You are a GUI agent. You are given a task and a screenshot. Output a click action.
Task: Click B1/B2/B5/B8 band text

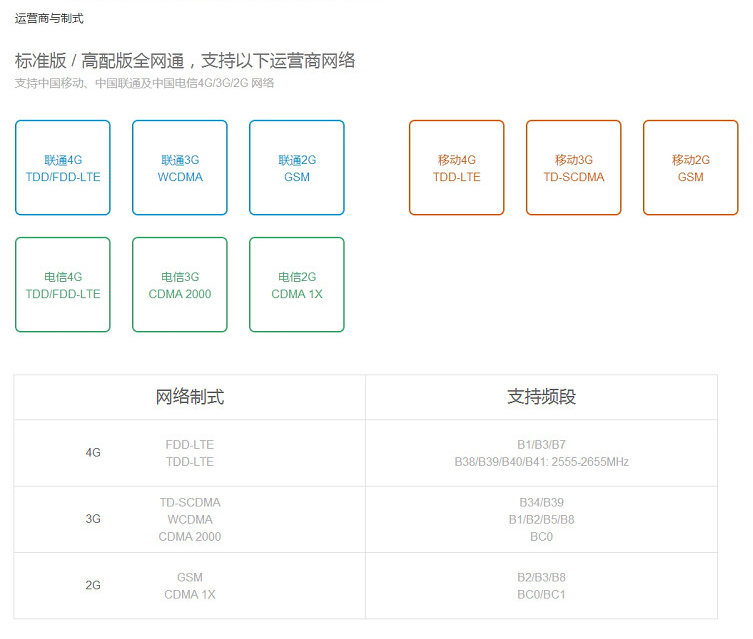tap(541, 519)
